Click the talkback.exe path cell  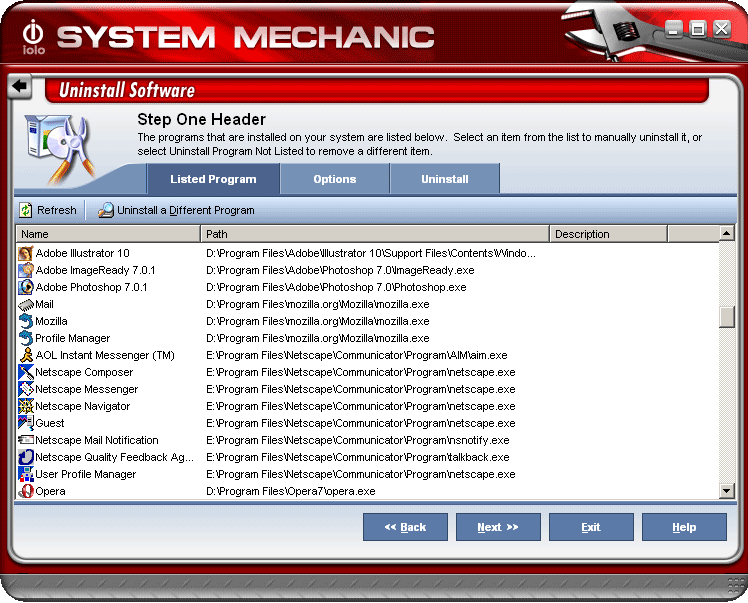(358, 457)
